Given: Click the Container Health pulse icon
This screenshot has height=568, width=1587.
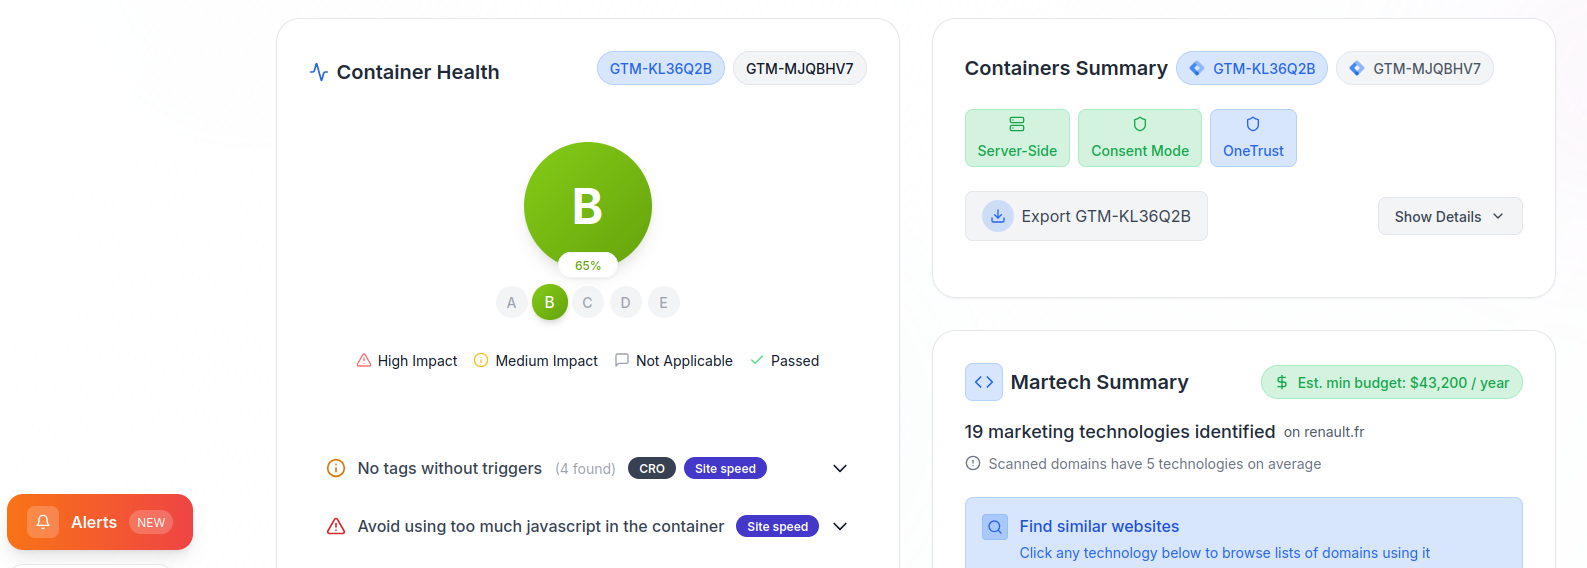Looking at the screenshot, I should point(319,72).
